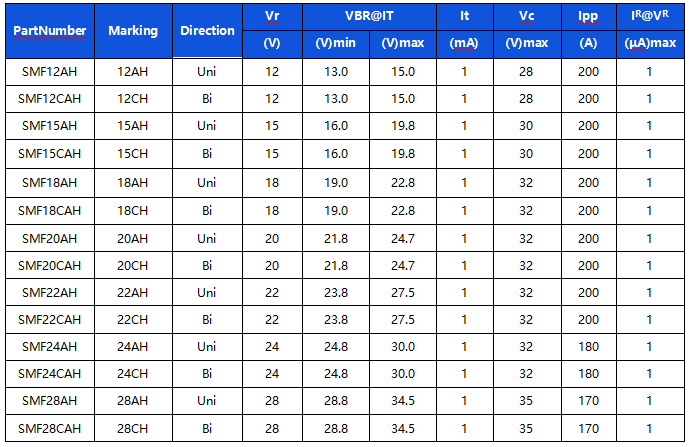
Task: Click the 180 Ipp value for SMF24CAH
Action: [x=588, y=374]
